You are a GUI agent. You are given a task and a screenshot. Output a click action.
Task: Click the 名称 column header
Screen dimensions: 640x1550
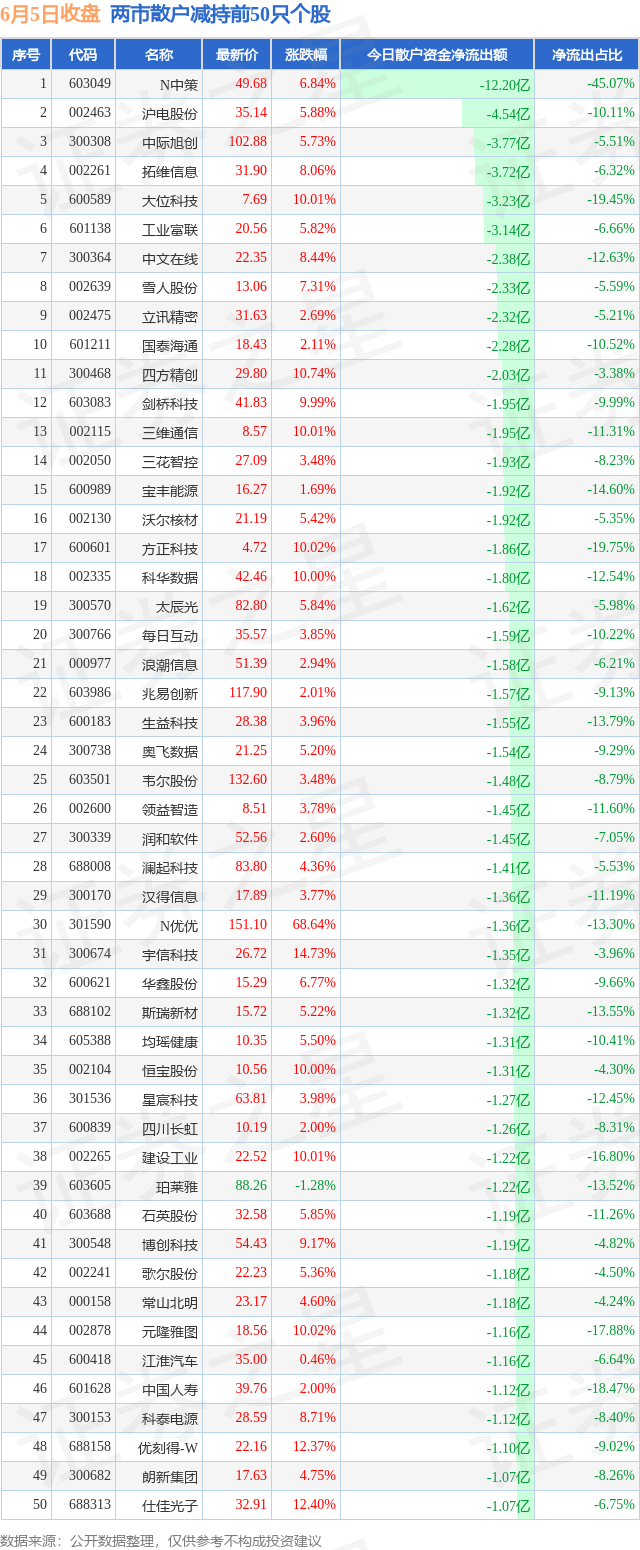[x=159, y=55]
